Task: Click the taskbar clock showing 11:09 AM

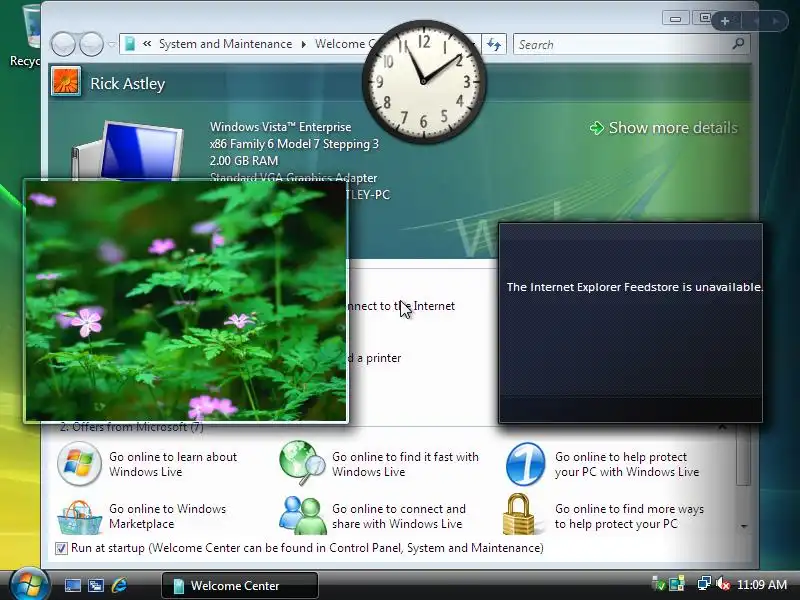Action: click(762, 584)
